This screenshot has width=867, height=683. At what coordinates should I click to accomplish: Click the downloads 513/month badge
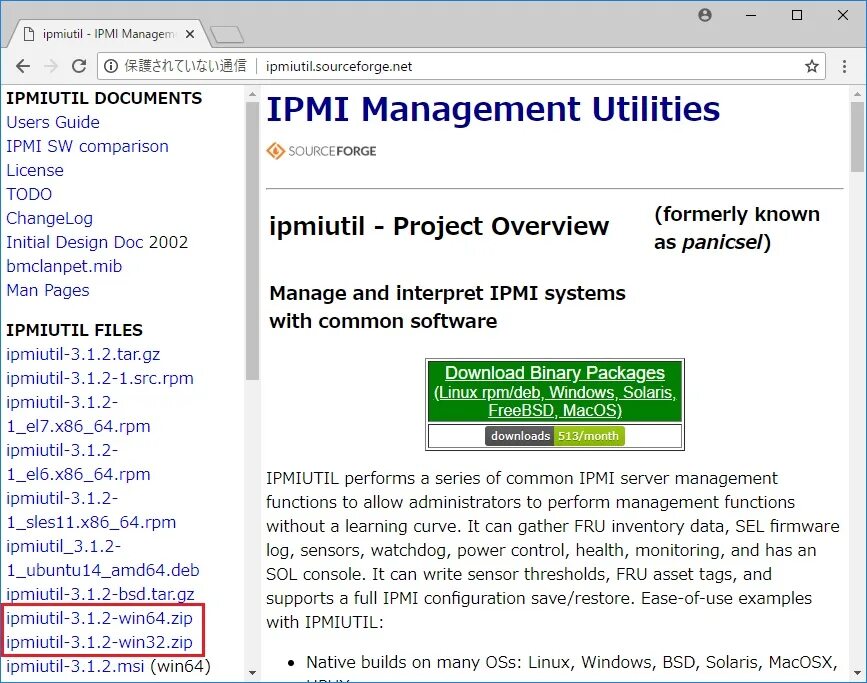point(555,436)
